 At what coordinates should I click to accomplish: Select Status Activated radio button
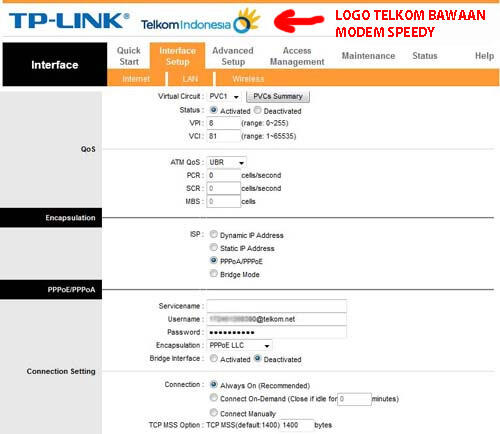(214, 110)
